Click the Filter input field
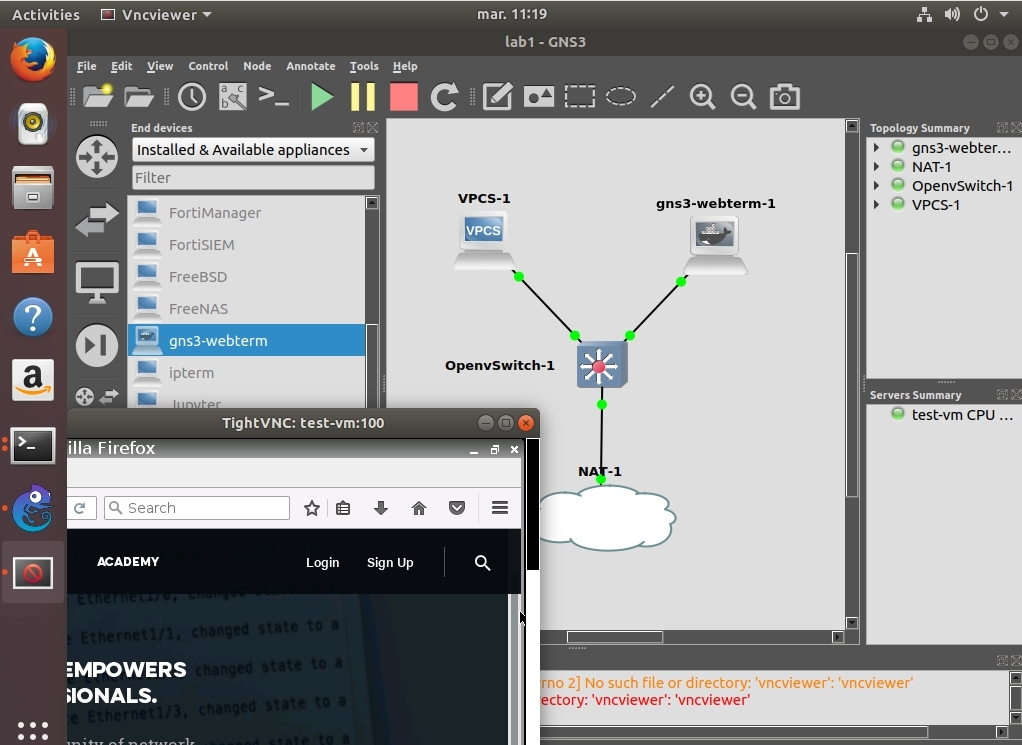 253,178
